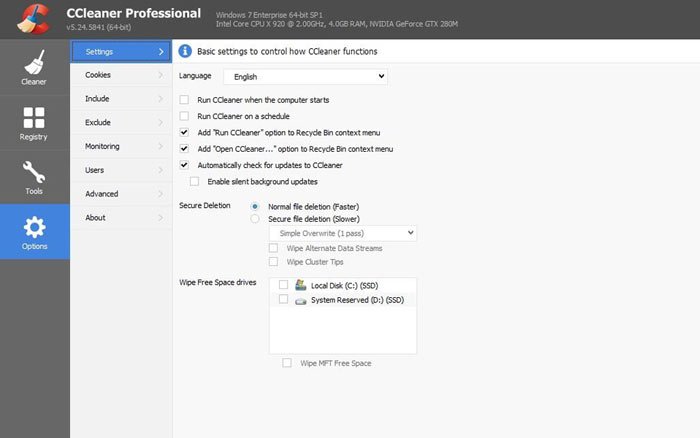The height and width of the screenshot is (438, 700).
Task: Click the Windows 7 Enterprise 64-bit SP1 text
Action: [269, 15]
